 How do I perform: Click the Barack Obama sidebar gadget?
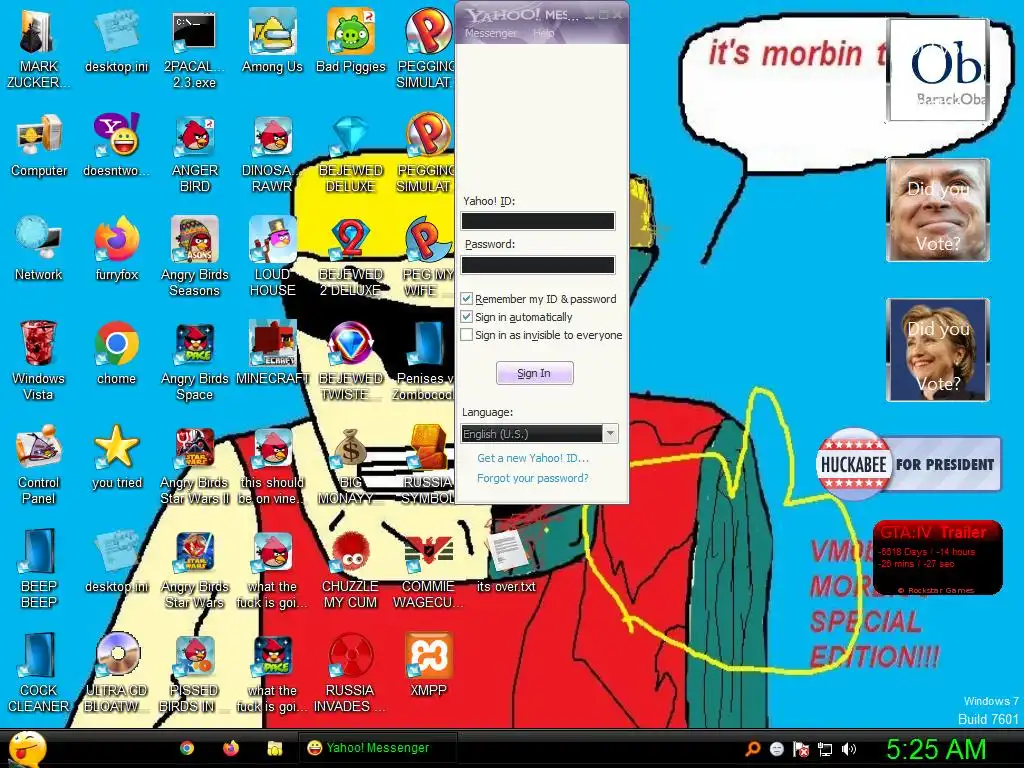[x=938, y=70]
